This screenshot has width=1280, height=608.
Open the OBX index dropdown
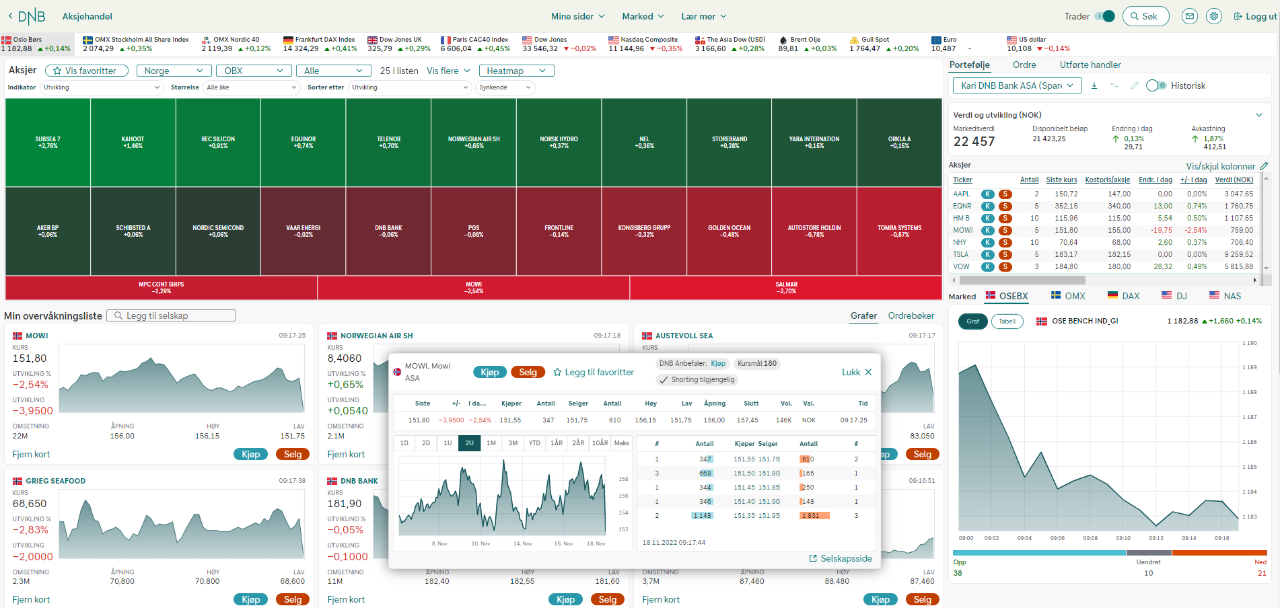coord(253,71)
